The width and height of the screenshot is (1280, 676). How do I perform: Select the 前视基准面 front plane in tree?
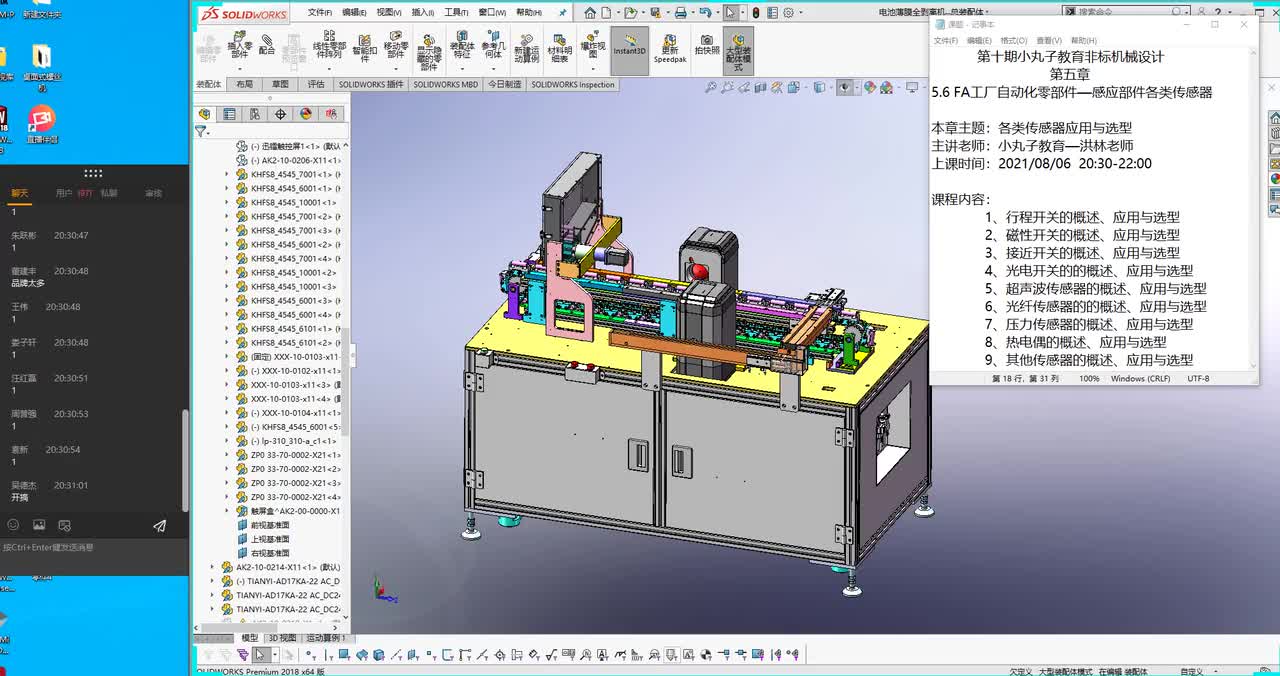pos(270,525)
